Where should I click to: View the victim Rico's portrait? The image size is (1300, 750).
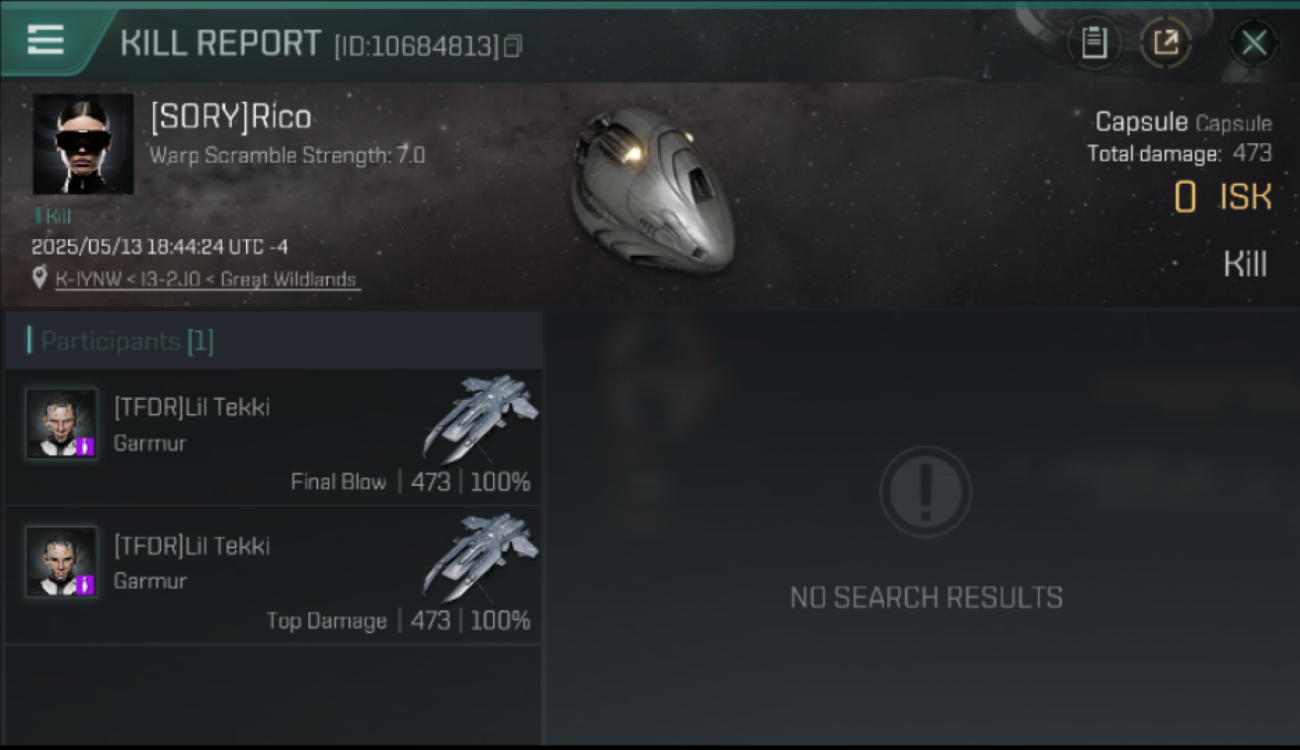coord(83,144)
